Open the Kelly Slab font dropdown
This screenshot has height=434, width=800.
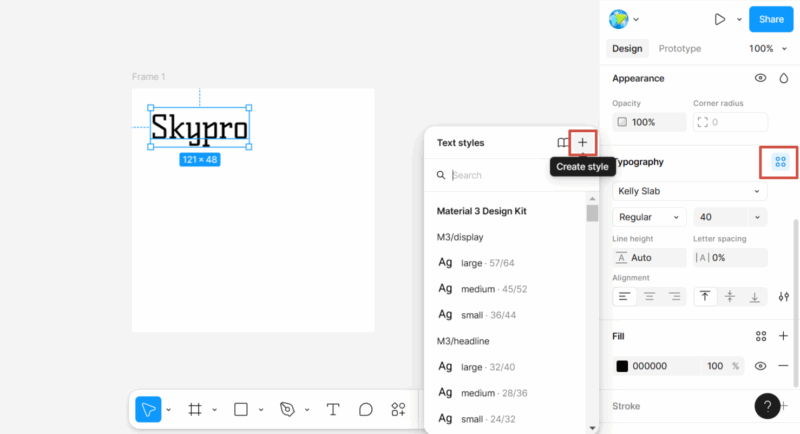(689, 191)
